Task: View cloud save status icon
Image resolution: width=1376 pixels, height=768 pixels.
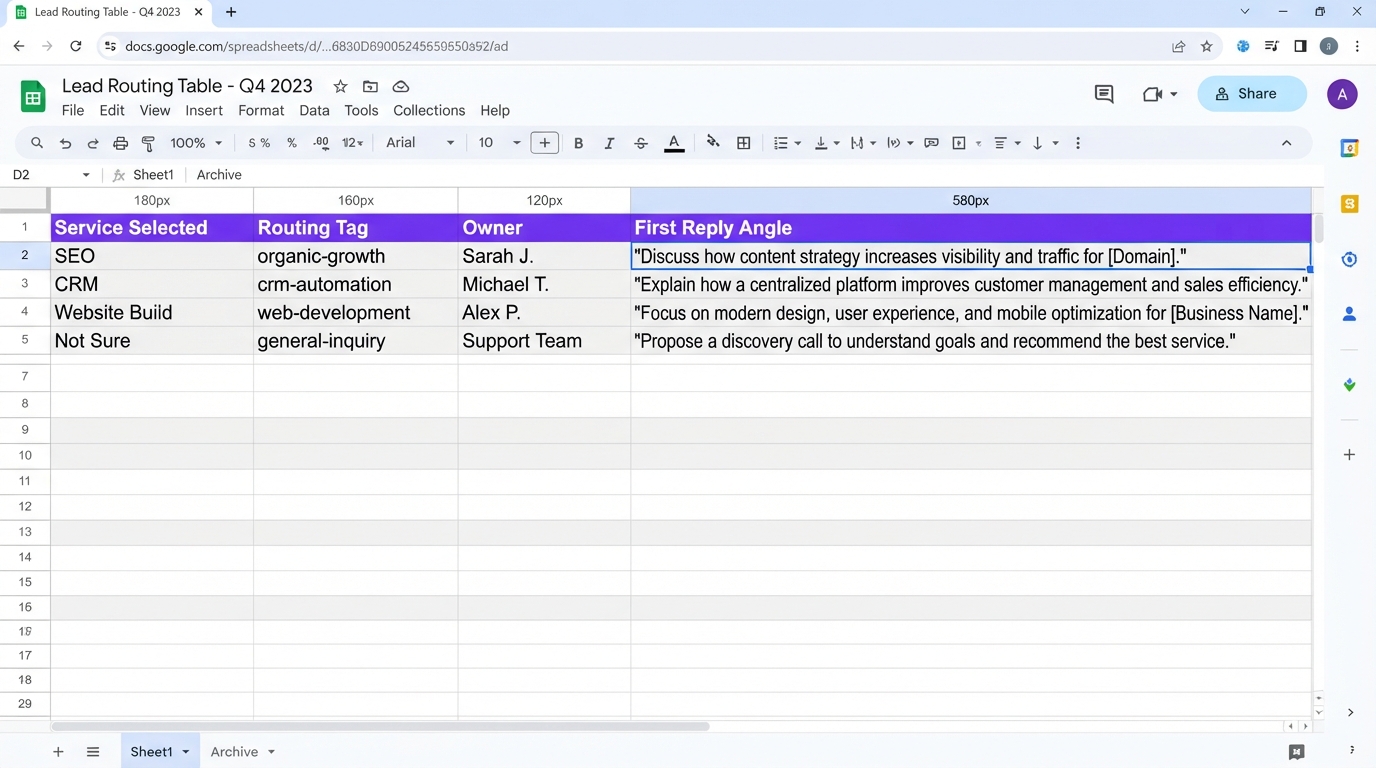Action: point(401,86)
